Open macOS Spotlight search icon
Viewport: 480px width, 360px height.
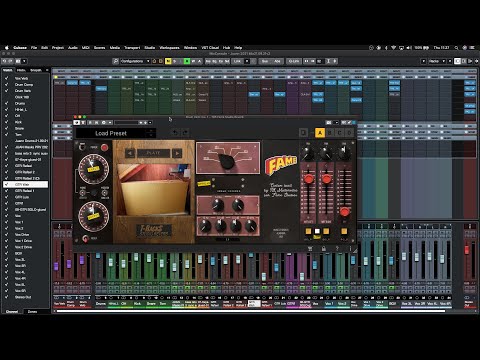pos(456,48)
